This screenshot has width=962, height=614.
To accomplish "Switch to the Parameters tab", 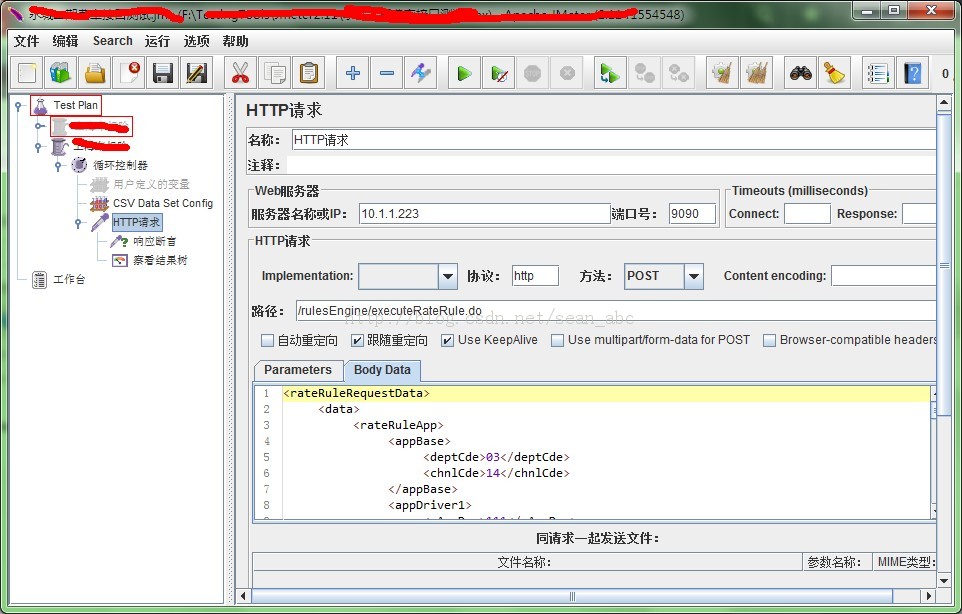I will tap(297, 370).
